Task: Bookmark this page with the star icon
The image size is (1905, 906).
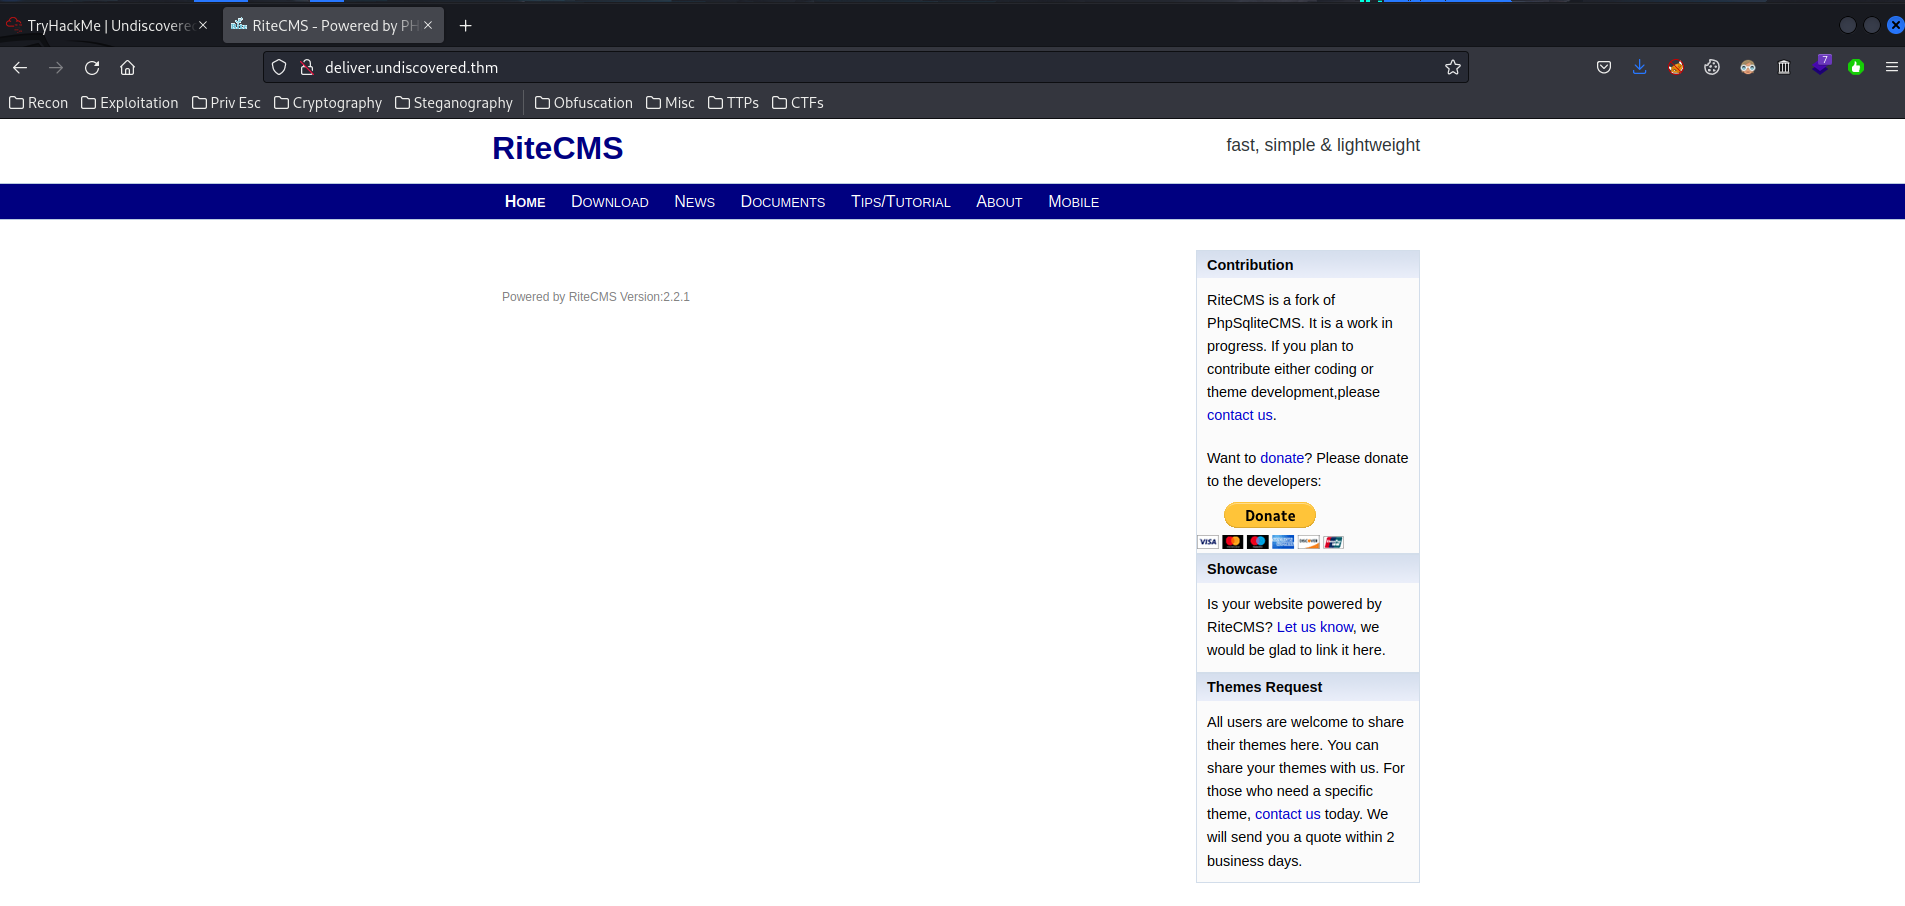Action: 1453,67
